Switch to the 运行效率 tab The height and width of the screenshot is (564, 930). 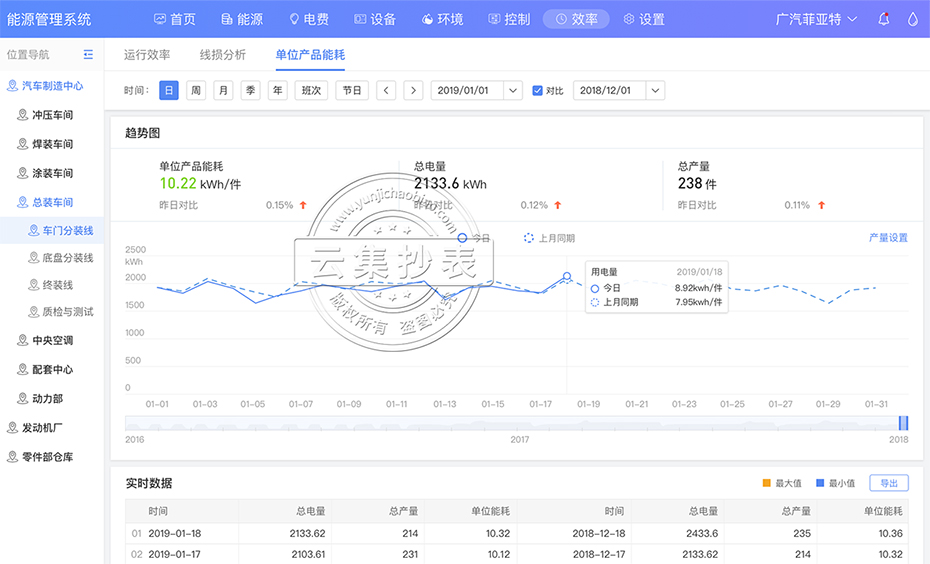pyautogui.click(x=147, y=55)
